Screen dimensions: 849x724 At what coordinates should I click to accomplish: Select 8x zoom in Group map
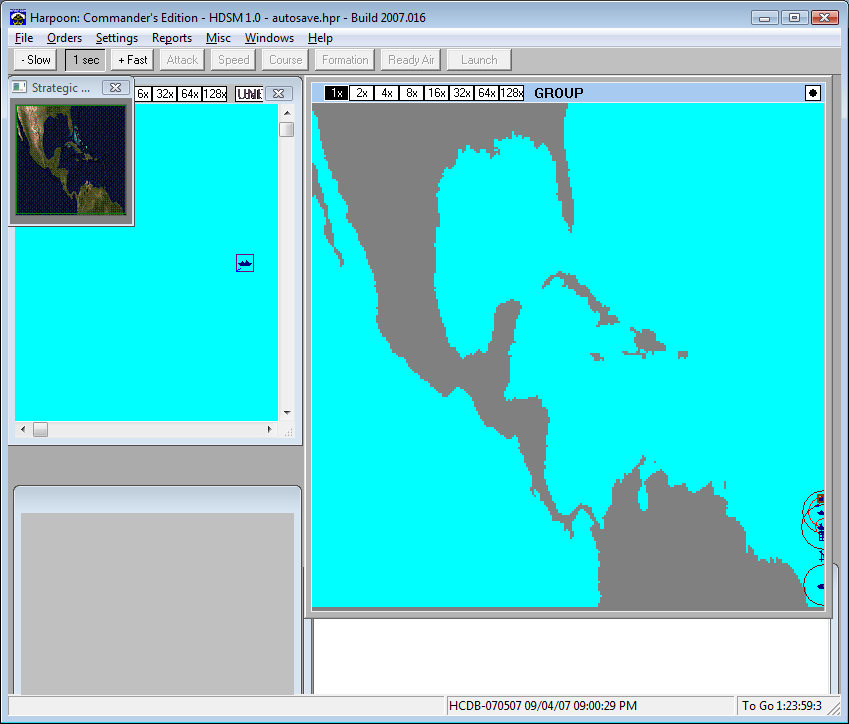412,93
